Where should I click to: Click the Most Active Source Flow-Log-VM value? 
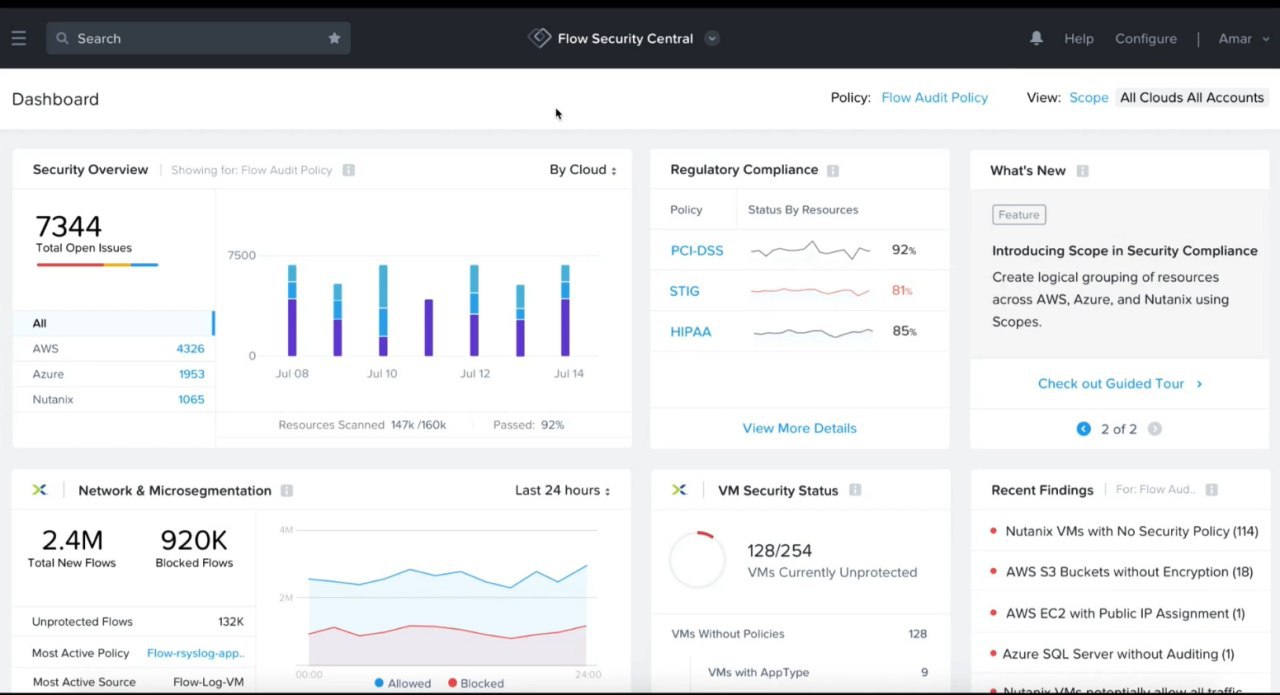click(208, 682)
